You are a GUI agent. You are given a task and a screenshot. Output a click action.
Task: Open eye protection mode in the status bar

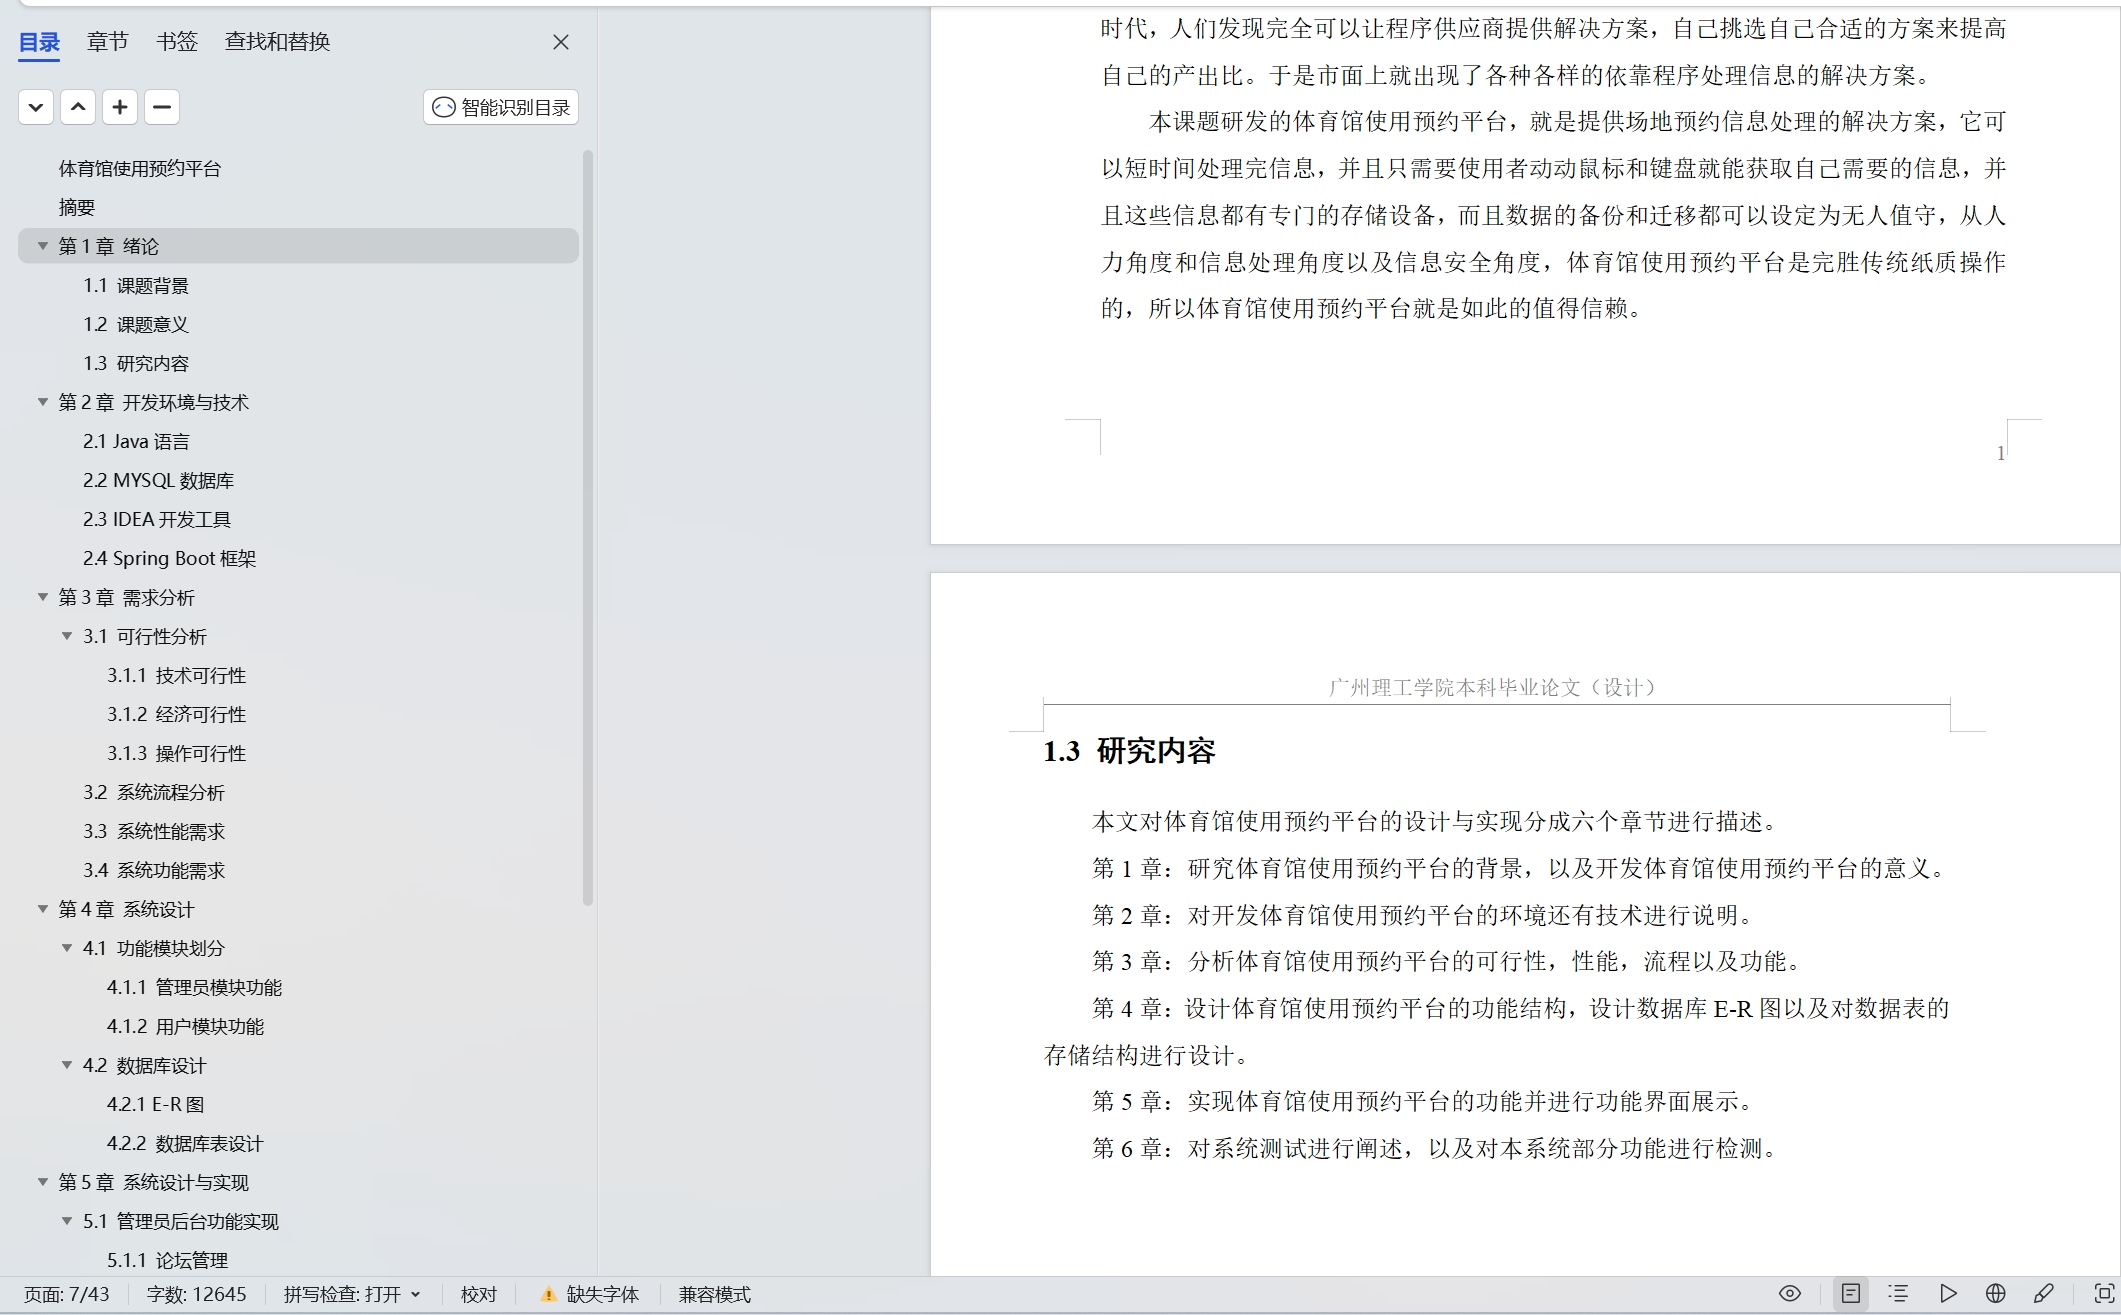click(x=1790, y=1294)
